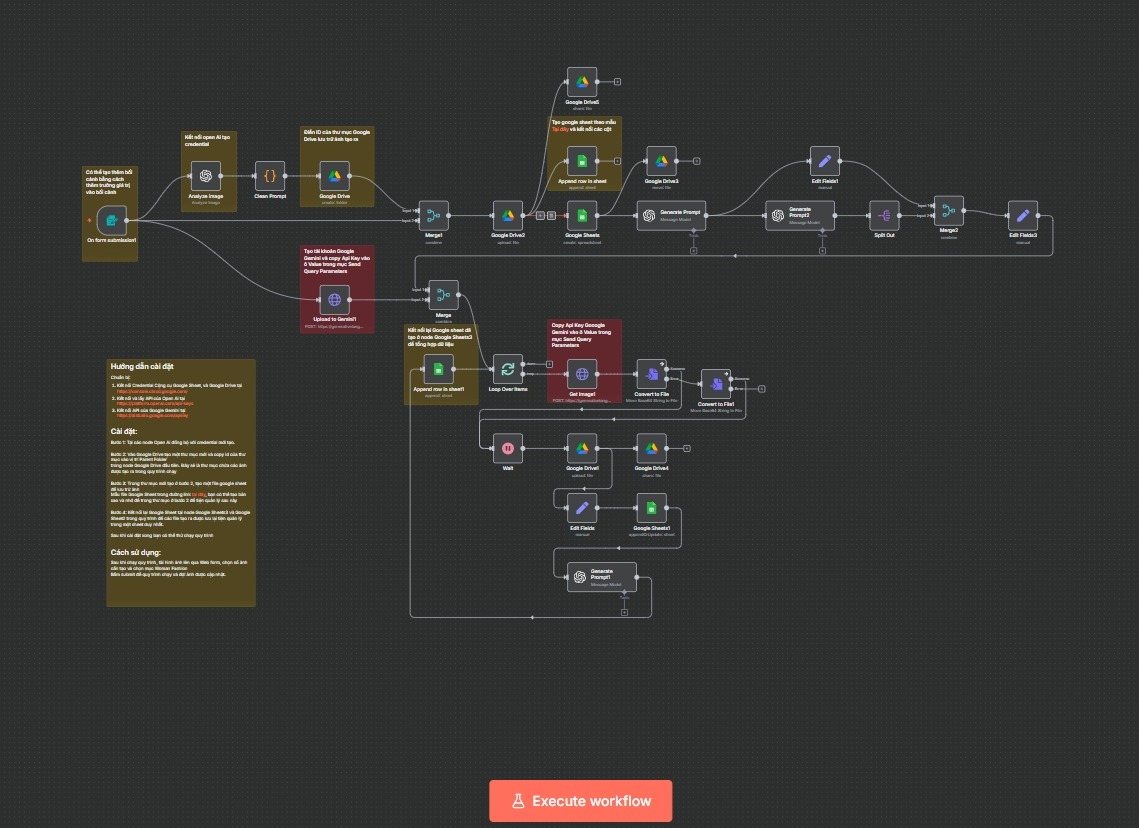Select the Upload to Gemini HTTP node
Image resolution: width=1139 pixels, height=828 pixels.
(334, 299)
